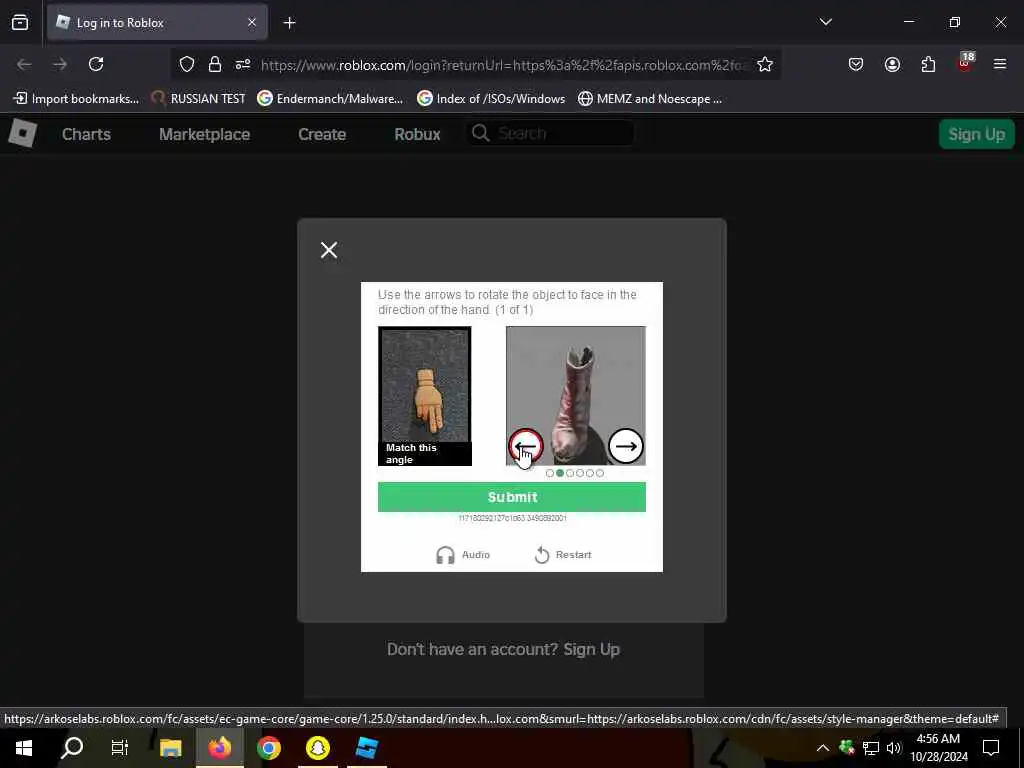Open Windows taskbar search
The width and height of the screenshot is (1024, 768).
72,748
